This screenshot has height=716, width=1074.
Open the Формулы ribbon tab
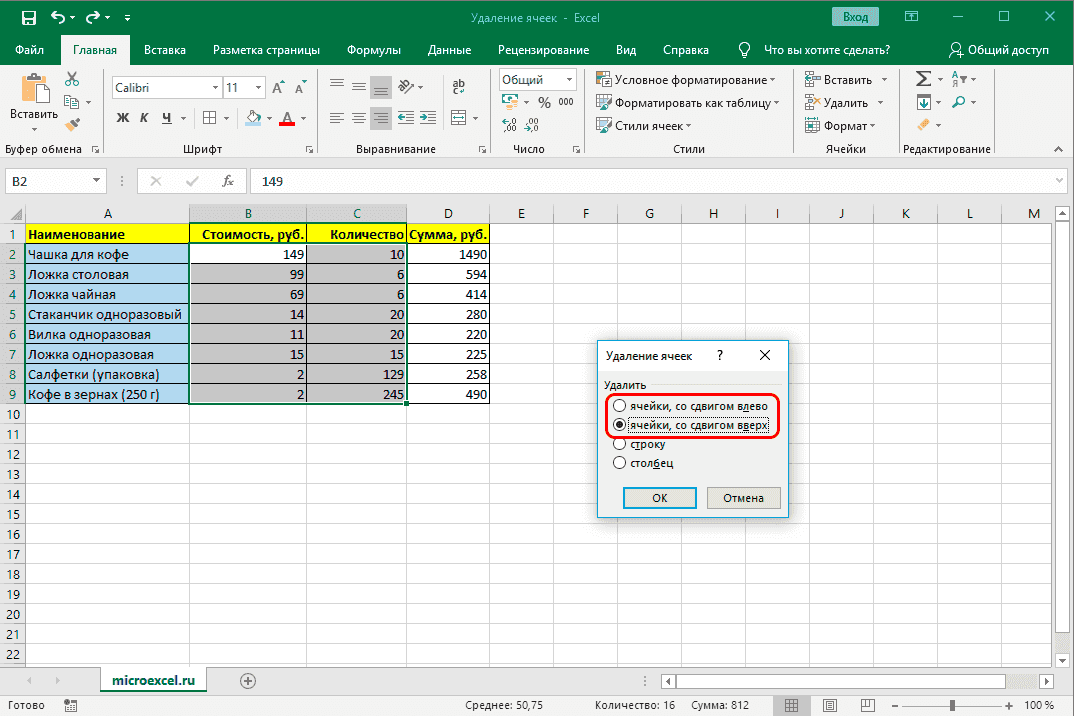(373, 50)
